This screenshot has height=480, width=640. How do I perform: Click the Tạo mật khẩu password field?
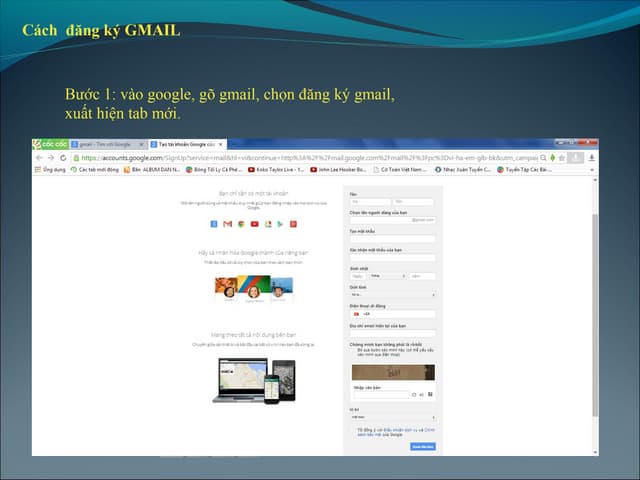(391, 238)
